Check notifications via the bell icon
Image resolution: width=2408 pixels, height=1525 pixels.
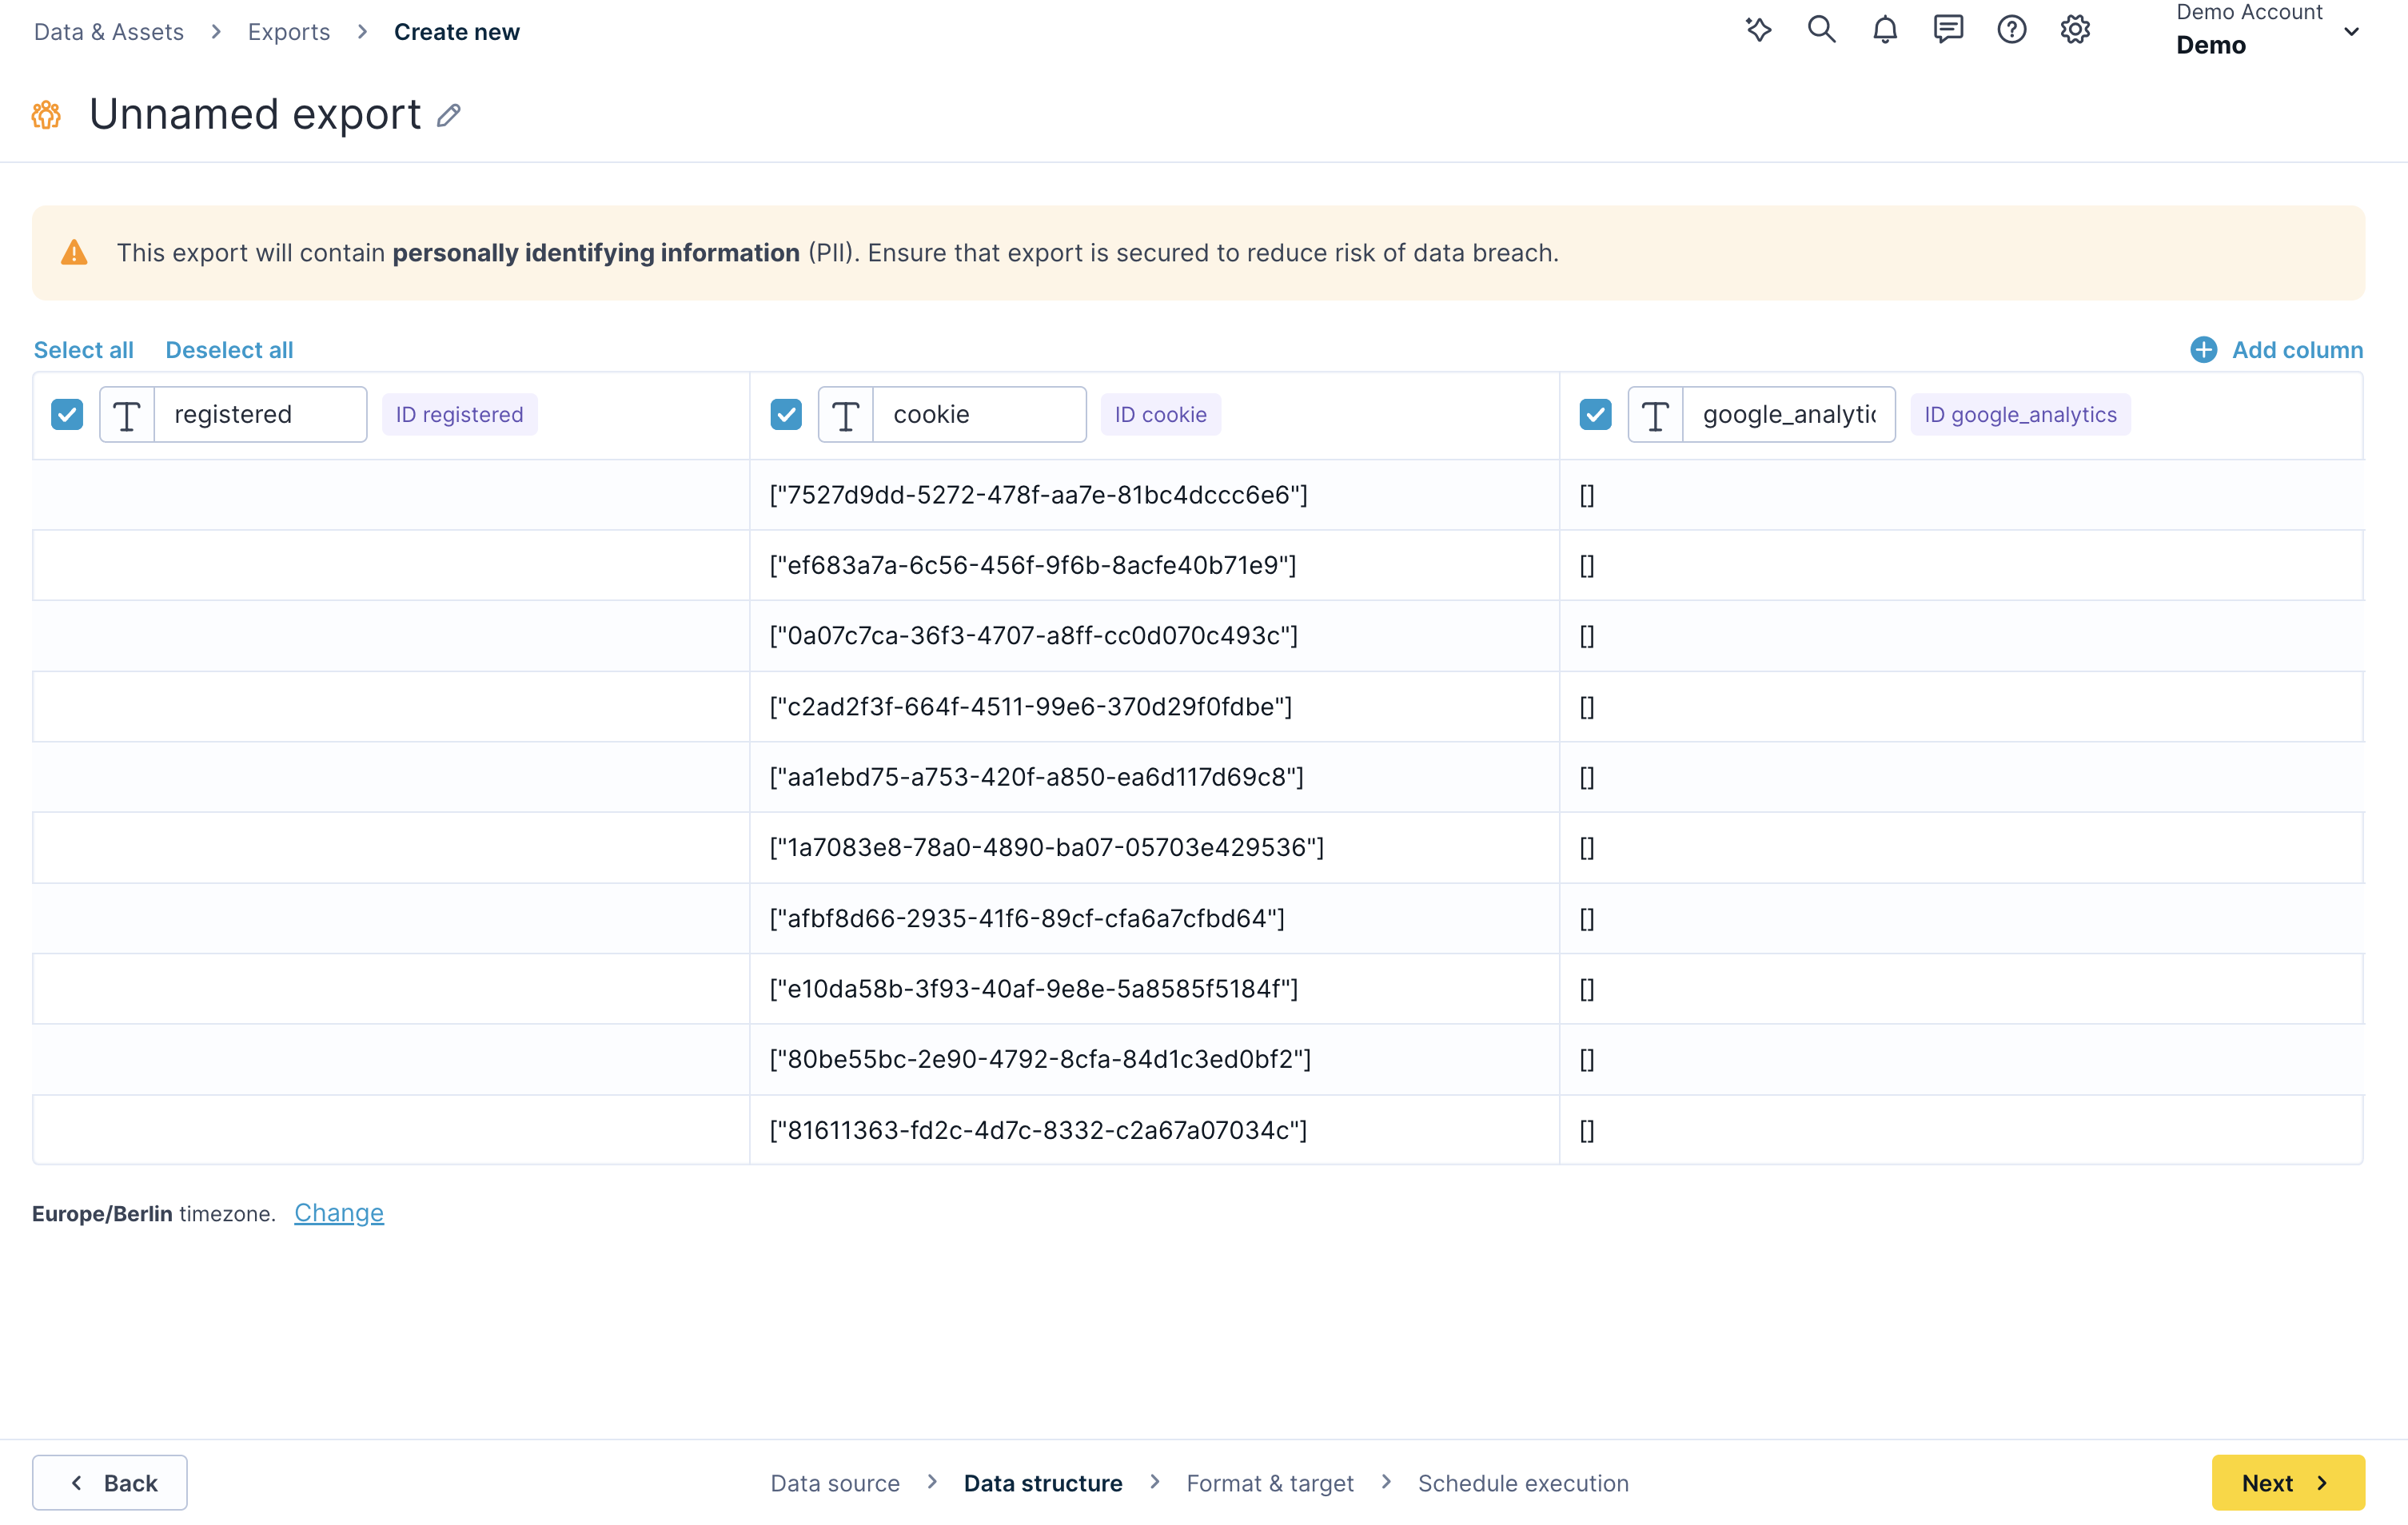(1885, 29)
